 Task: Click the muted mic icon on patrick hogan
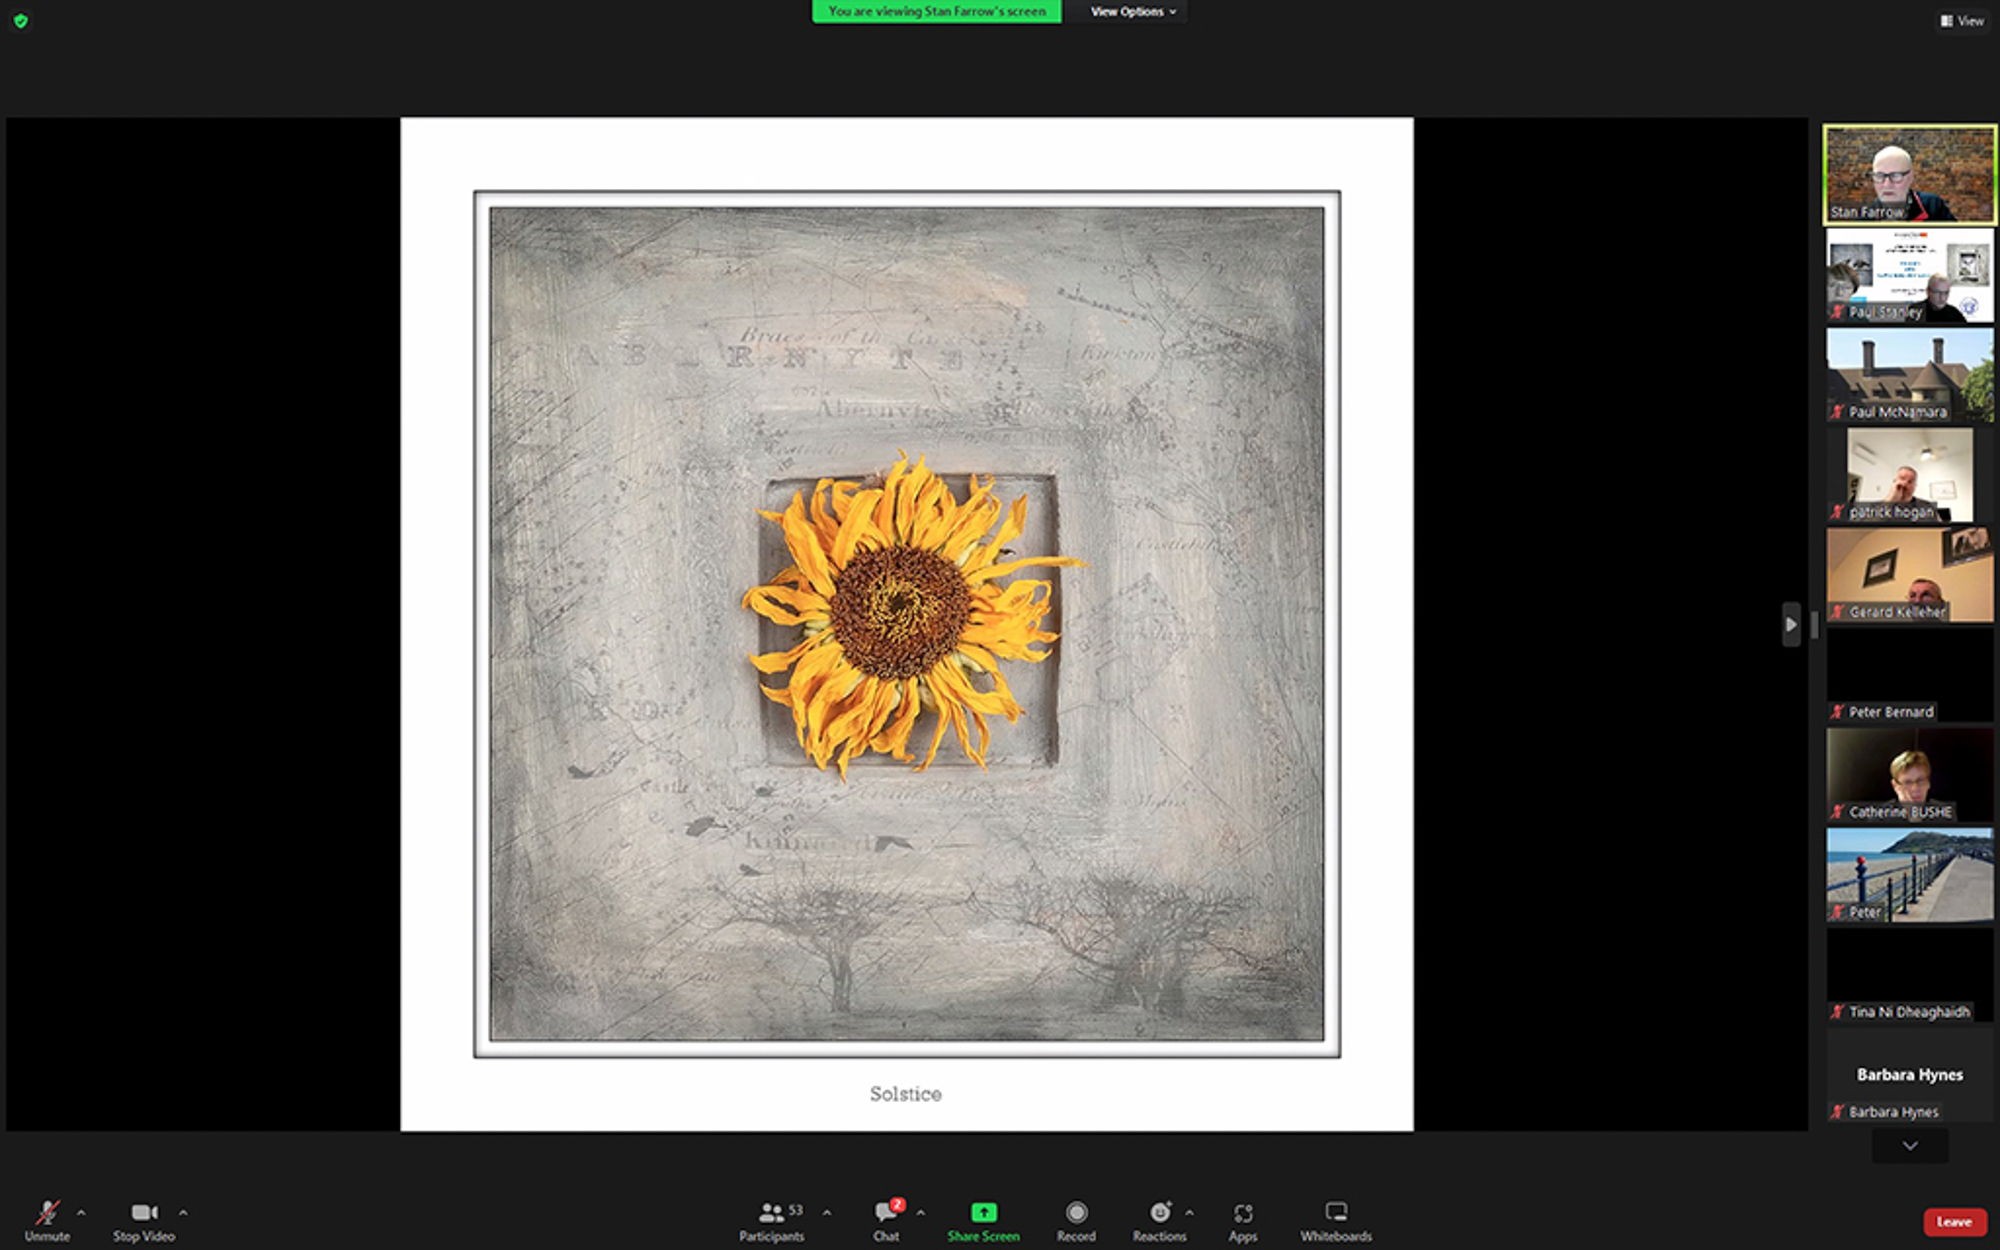(1837, 512)
